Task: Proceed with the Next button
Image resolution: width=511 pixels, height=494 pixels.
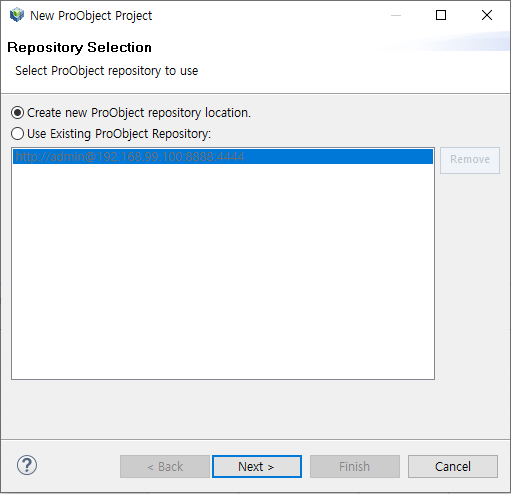Action: pyautogui.click(x=257, y=466)
